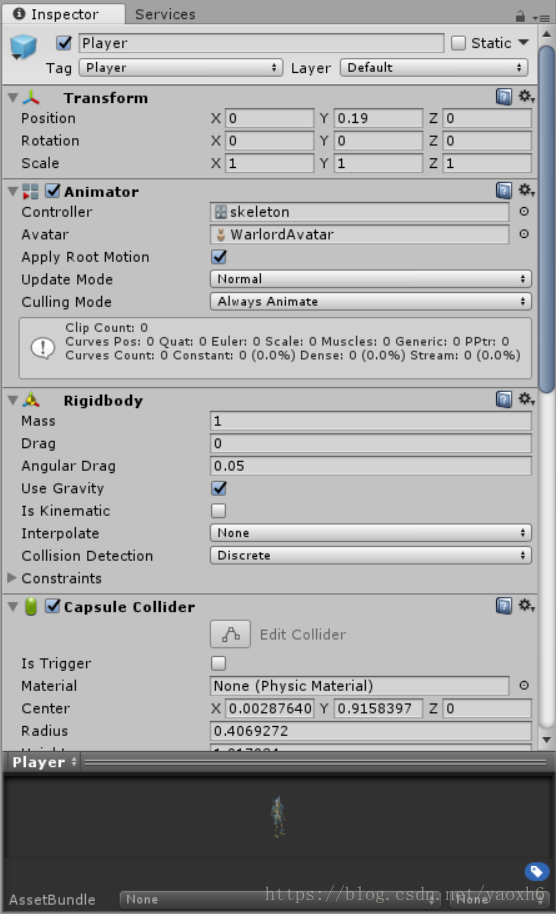556x914 pixels.
Task: Open Rigidbody component help icon
Action: click(504, 399)
